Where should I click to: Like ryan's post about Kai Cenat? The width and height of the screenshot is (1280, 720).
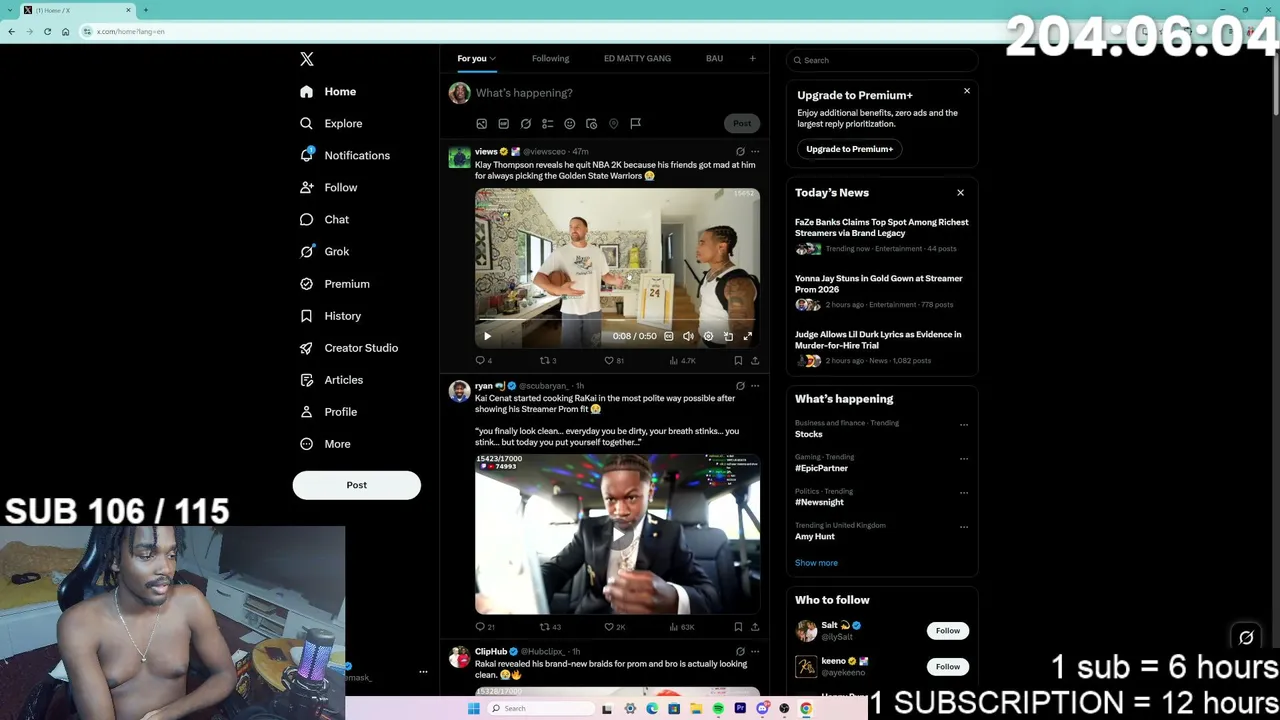[x=615, y=627]
